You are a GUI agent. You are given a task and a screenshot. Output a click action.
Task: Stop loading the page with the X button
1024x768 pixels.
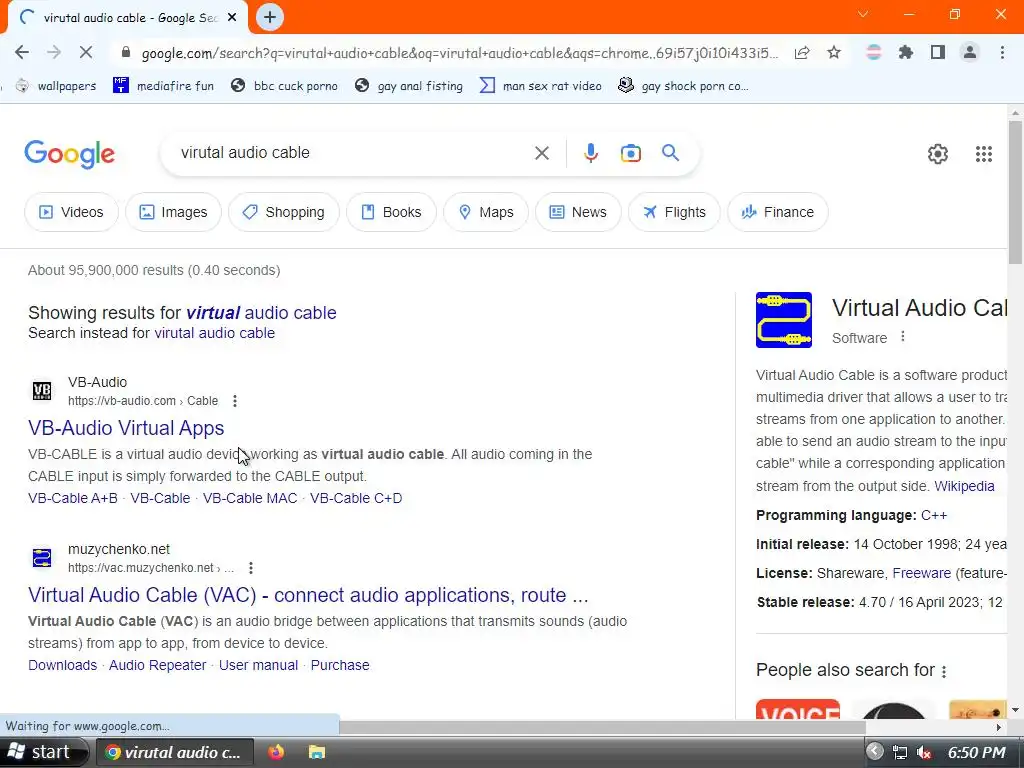(x=86, y=52)
